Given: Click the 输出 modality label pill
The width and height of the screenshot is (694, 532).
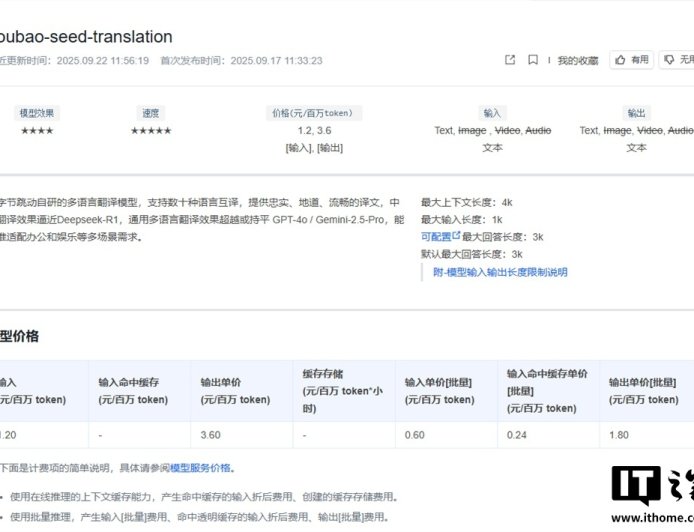Looking at the screenshot, I should pyautogui.click(x=636, y=113).
